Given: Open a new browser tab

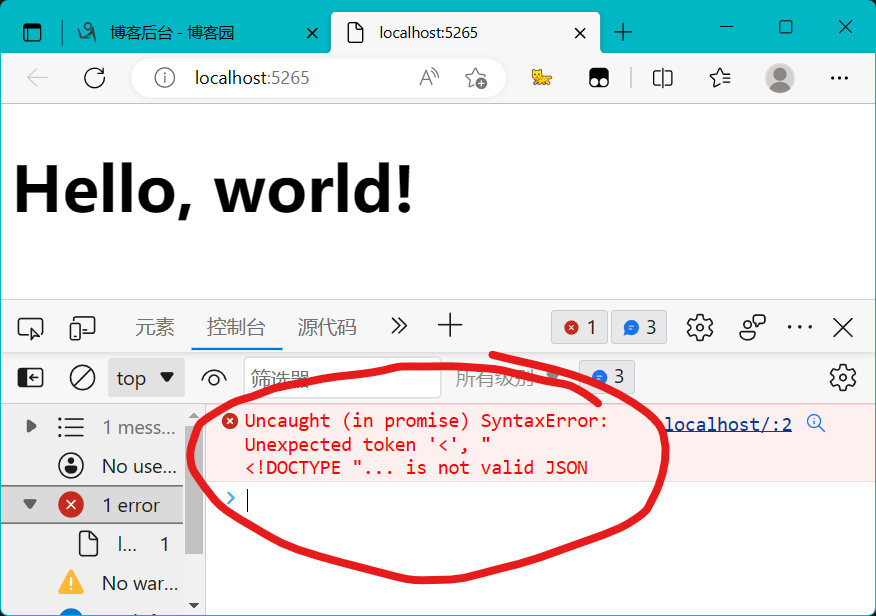Looking at the screenshot, I should [x=622, y=32].
